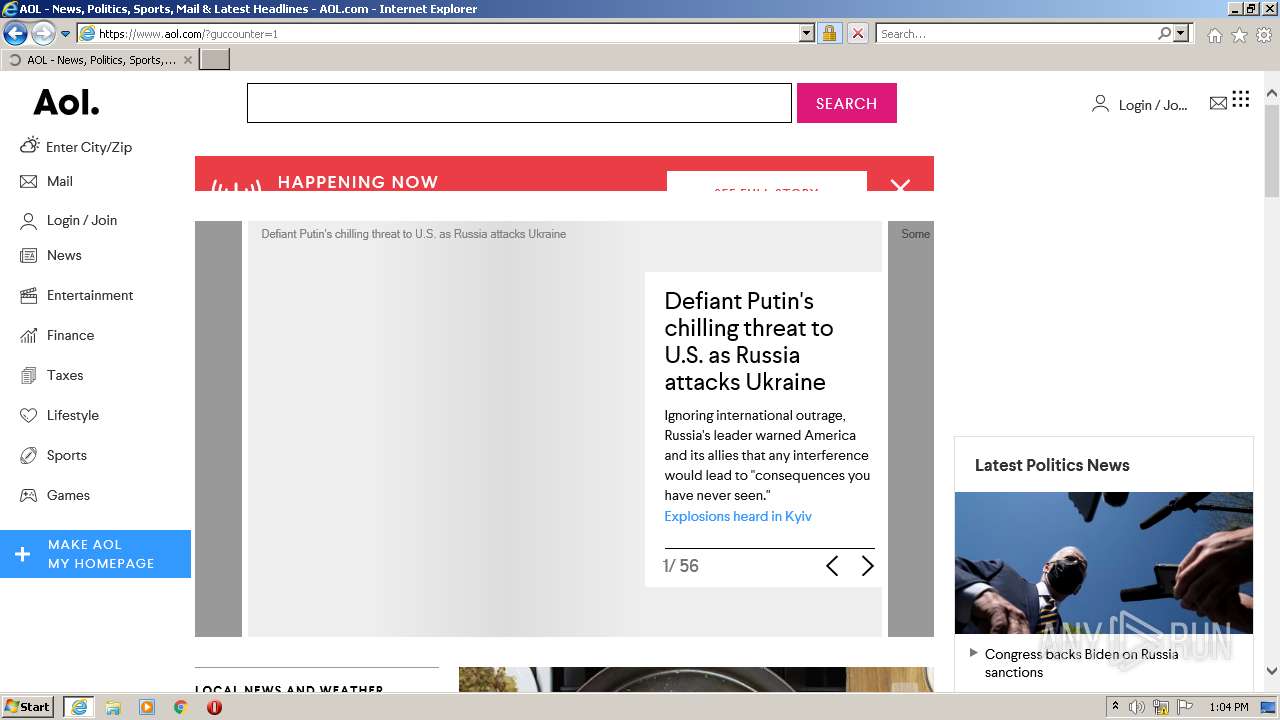Click the Internet Explorer taskbar icon
The width and height of the screenshot is (1280, 720).
coord(78,707)
